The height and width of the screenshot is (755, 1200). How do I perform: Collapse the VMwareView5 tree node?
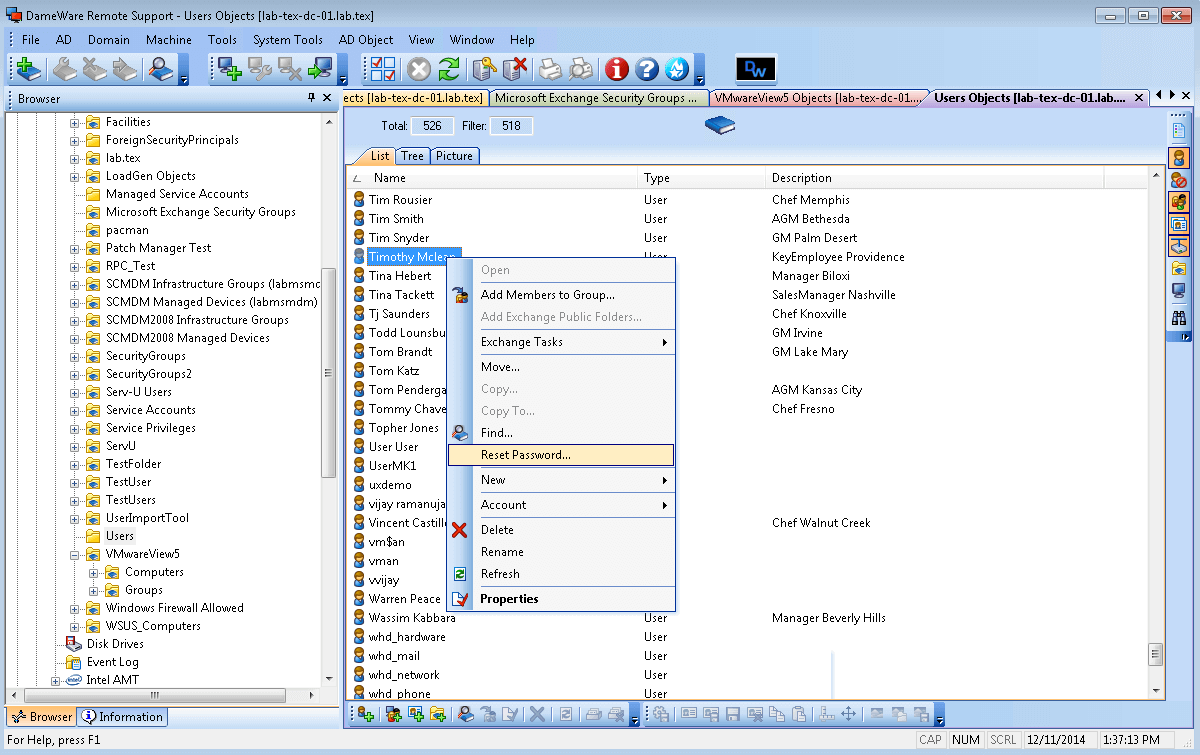tap(75, 554)
